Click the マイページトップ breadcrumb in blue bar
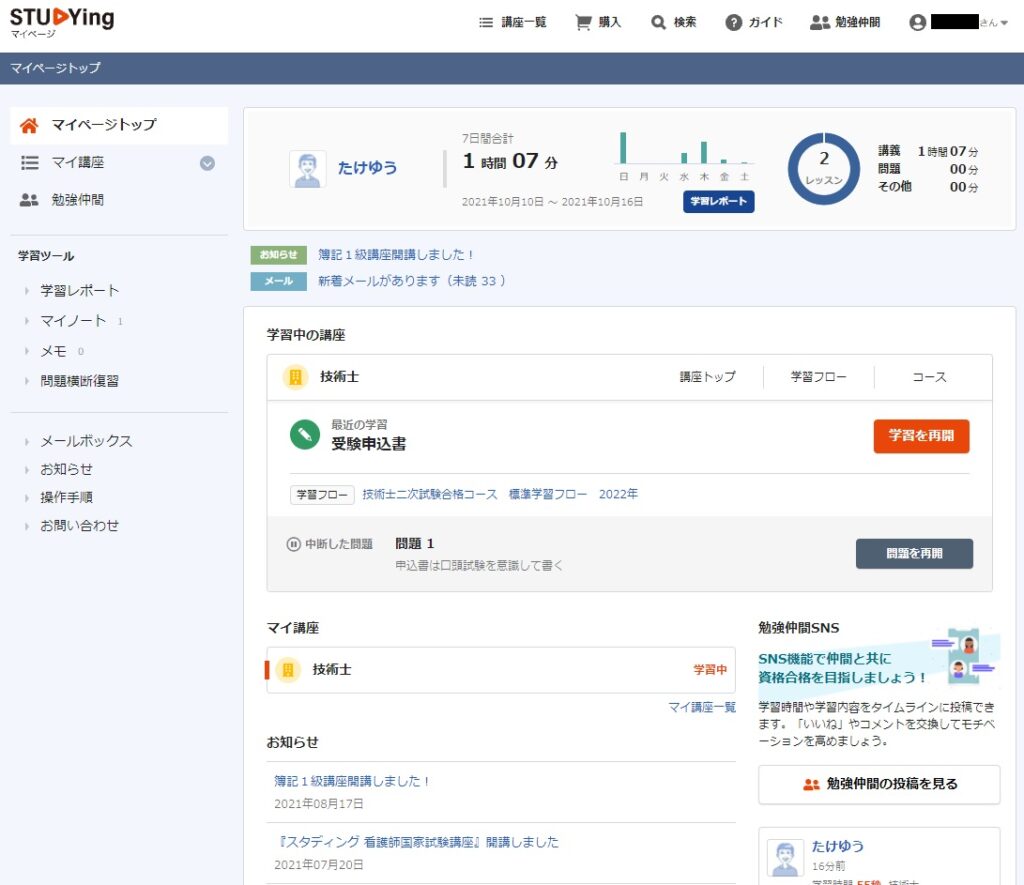 tap(56, 68)
